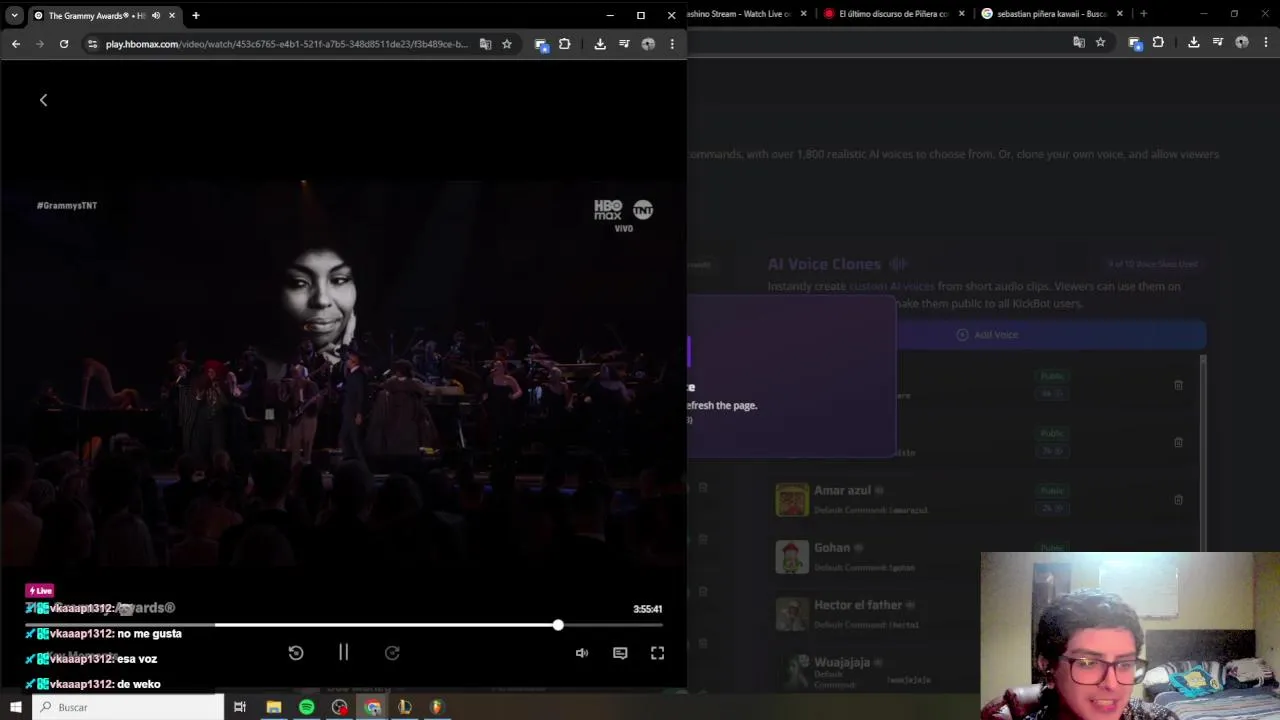Image resolution: width=1280 pixels, height=720 pixels.
Task: Delete the second voice clone entry
Action: tap(1178, 442)
